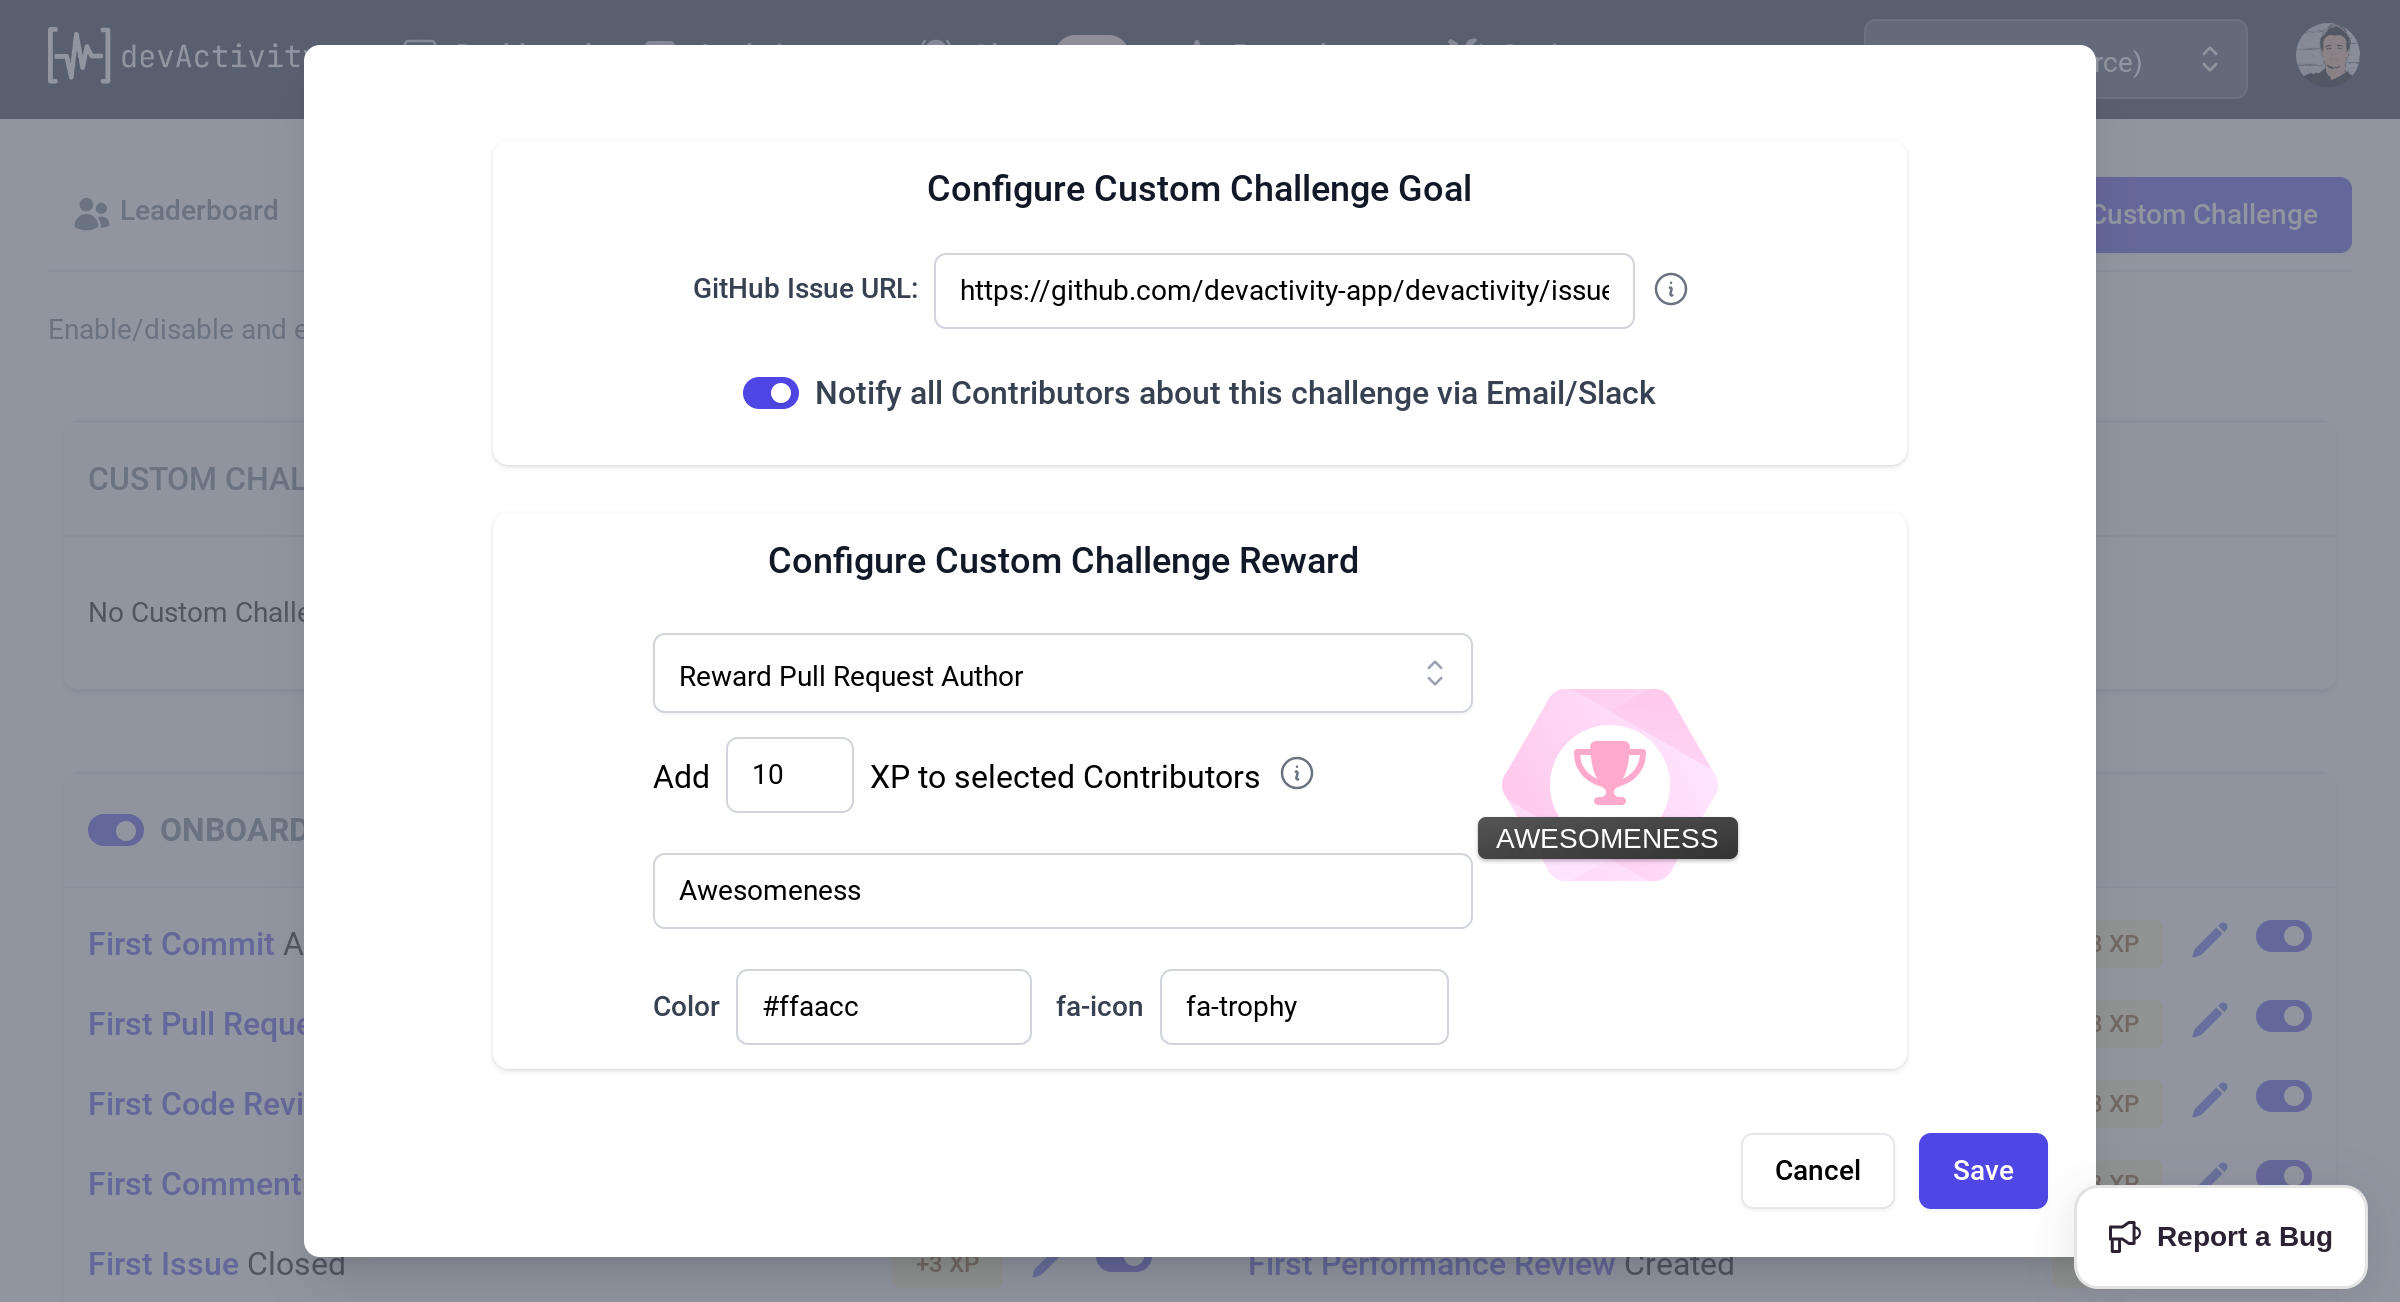Click the pencil edit icon for First Commit
The height and width of the screenshot is (1302, 2400).
pyautogui.click(x=2210, y=938)
